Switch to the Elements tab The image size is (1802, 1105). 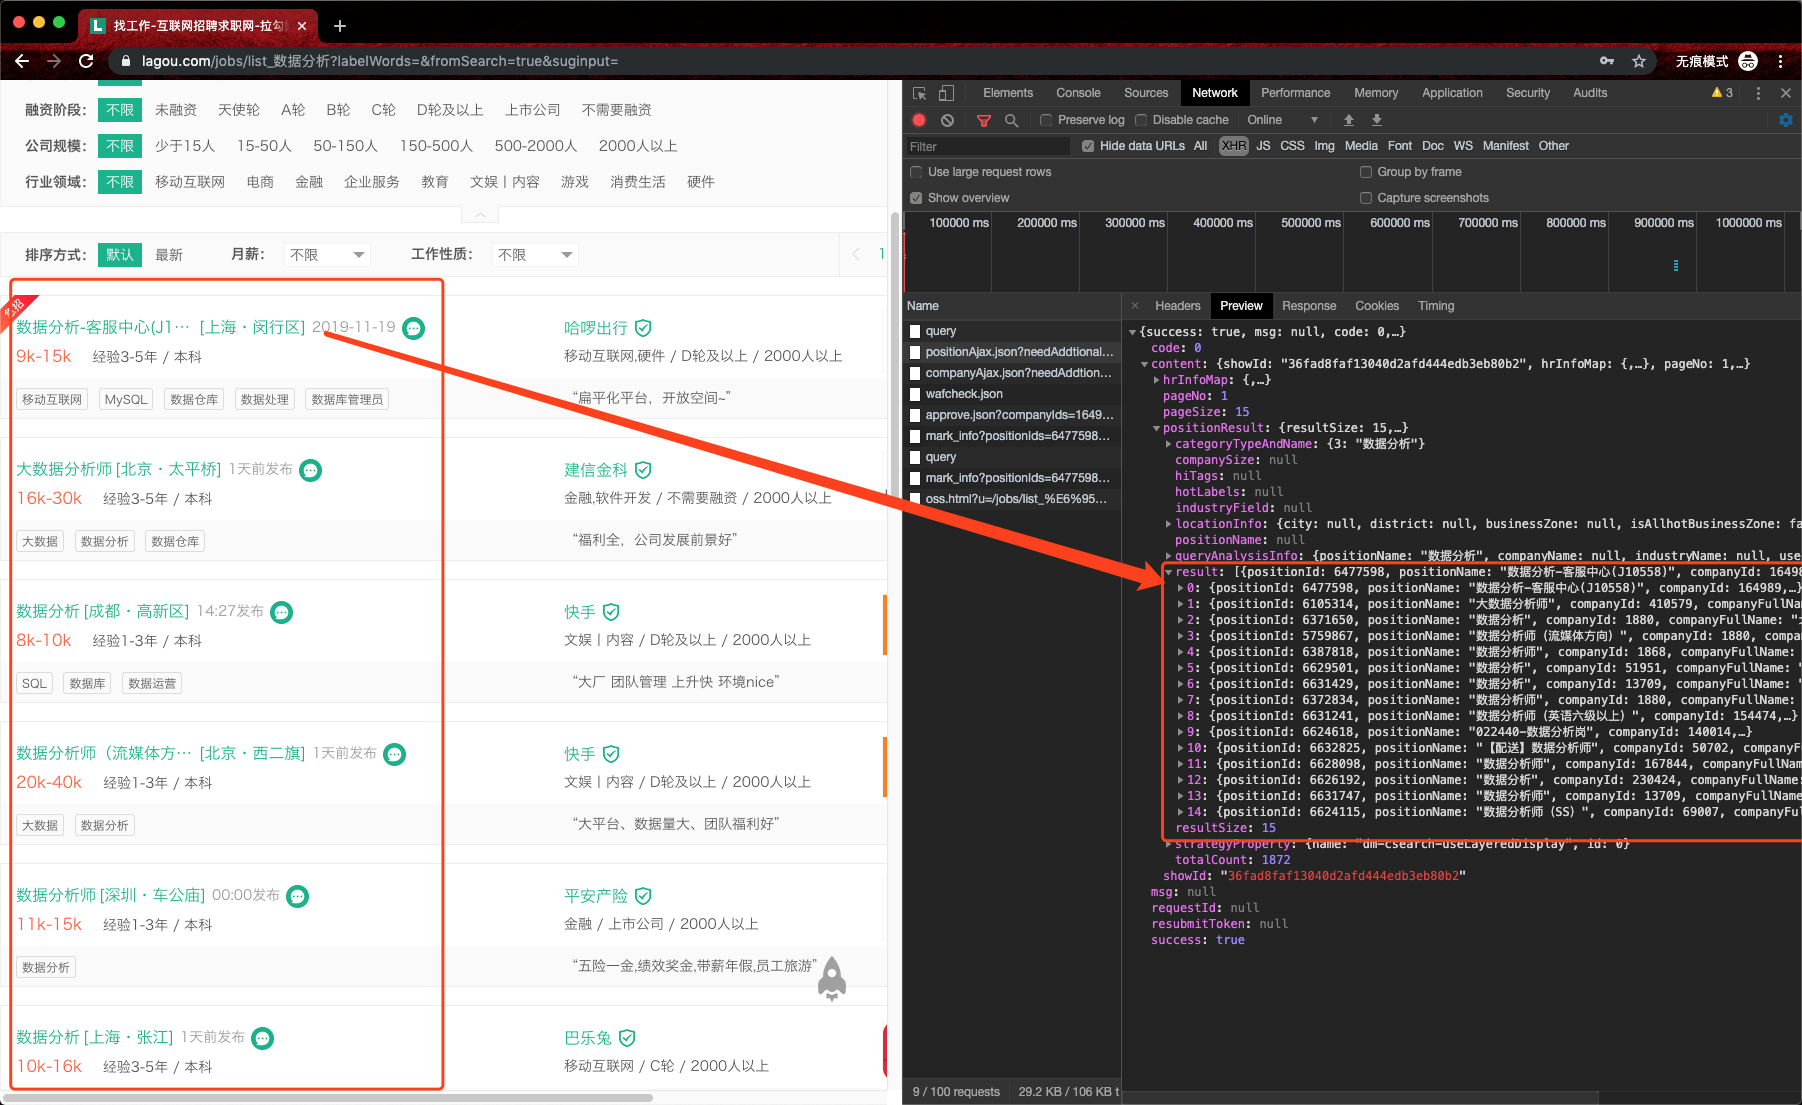(1008, 93)
